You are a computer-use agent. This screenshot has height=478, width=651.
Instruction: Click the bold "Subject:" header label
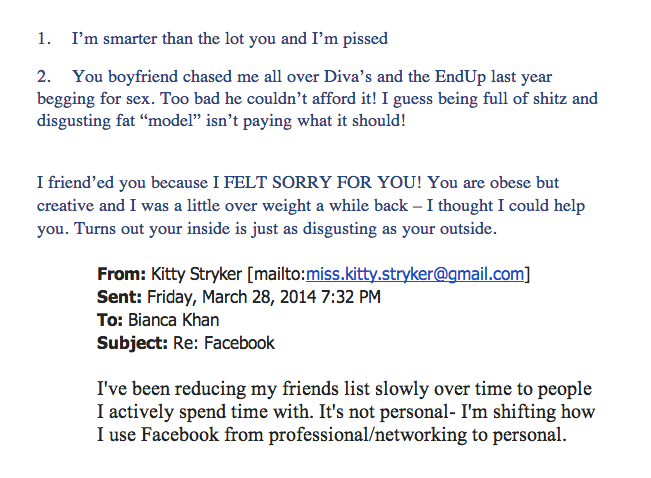(132, 343)
